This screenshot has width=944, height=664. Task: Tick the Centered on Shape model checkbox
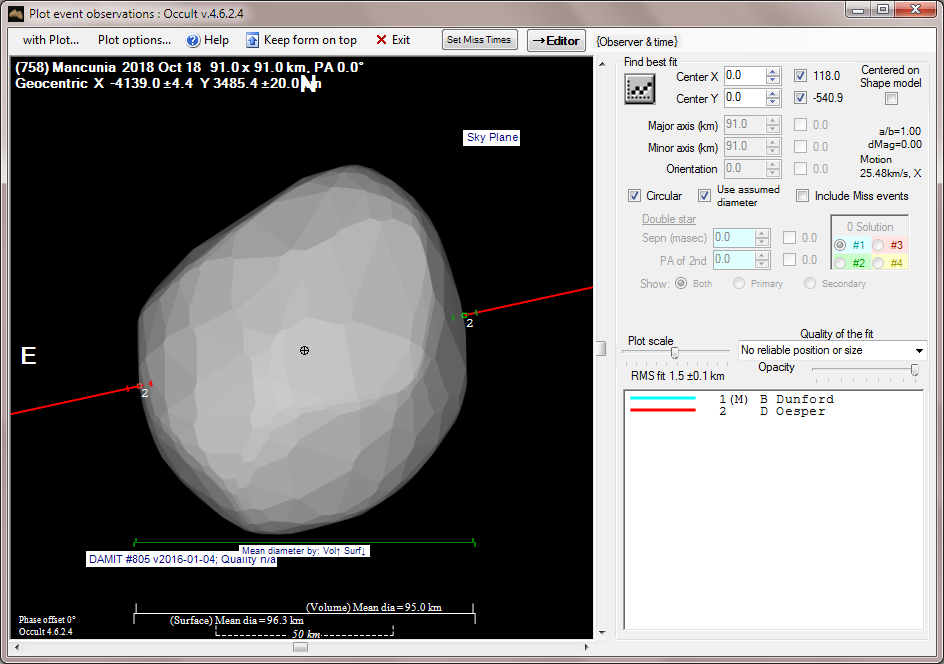pyautogui.click(x=891, y=98)
